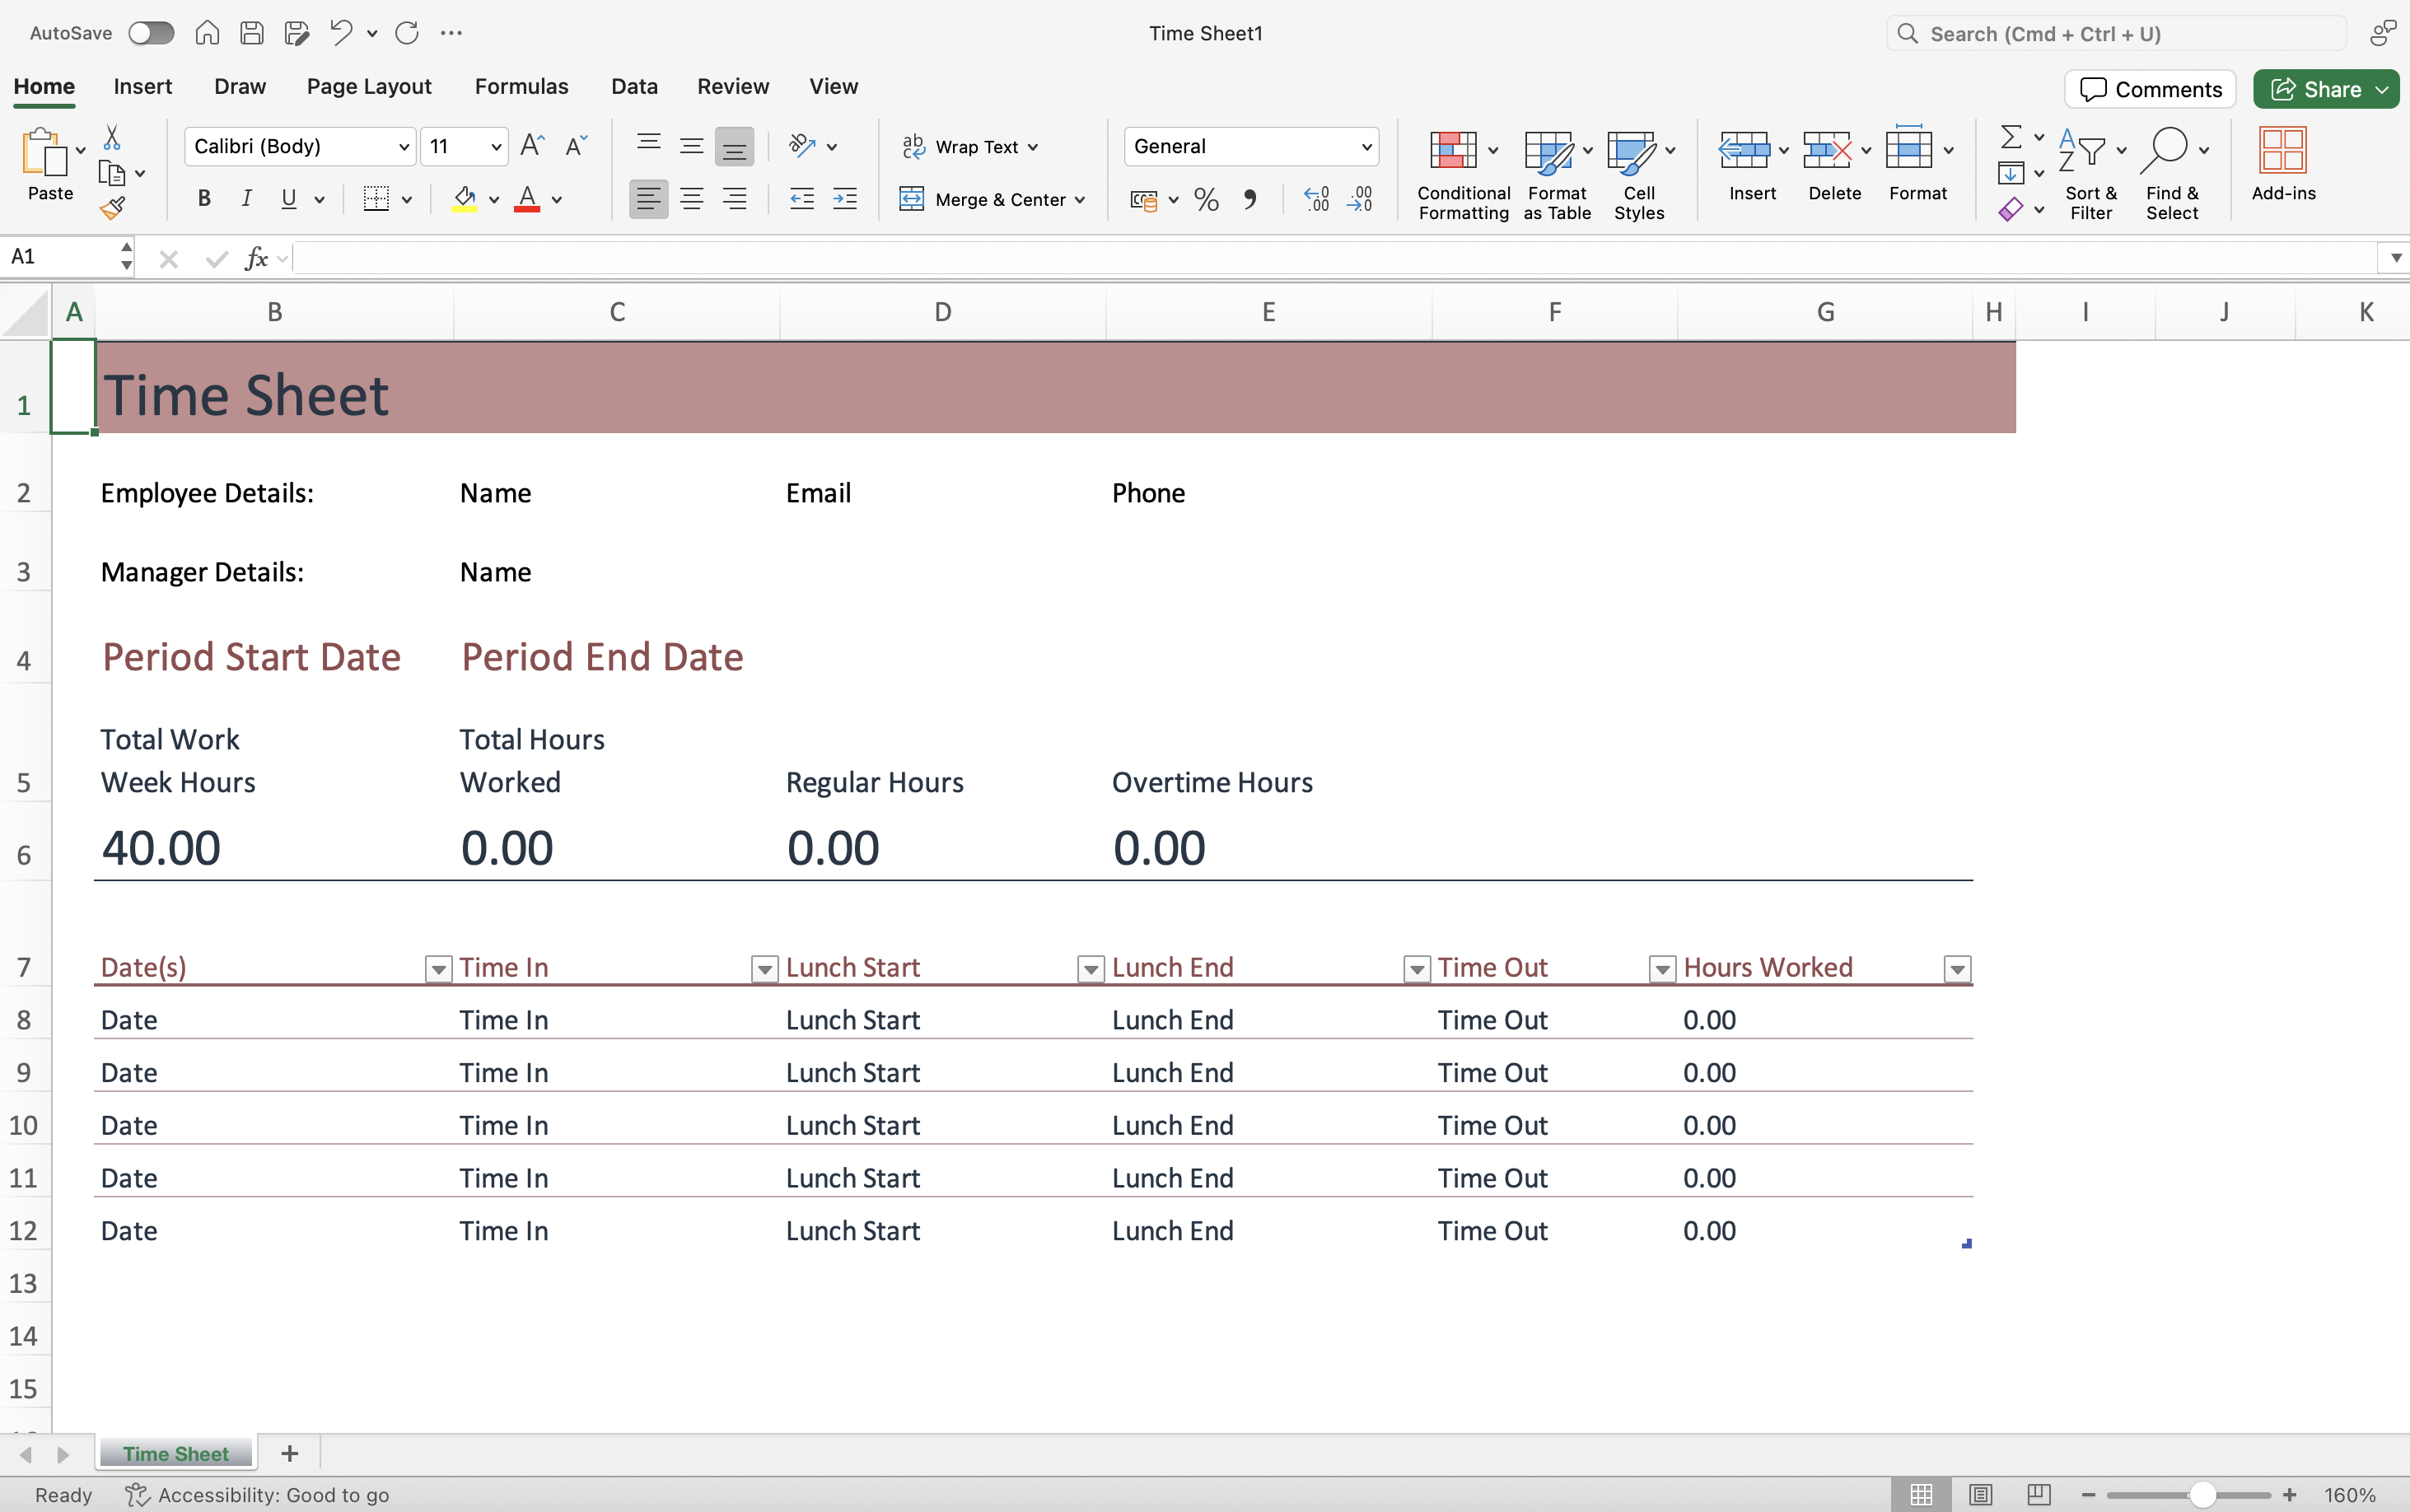Image resolution: width=2410 pixels, height=1512 pixels.
Task: Click the Name Box showing A1
Action: point(62,257)
